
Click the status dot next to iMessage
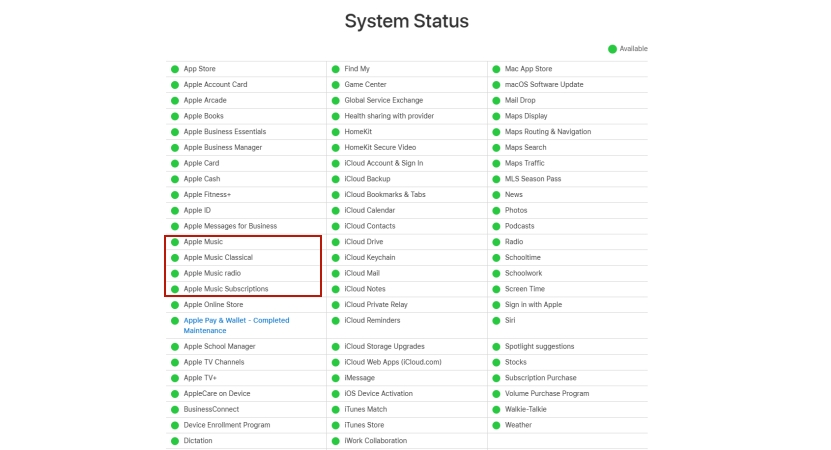[x=335, y=378]
